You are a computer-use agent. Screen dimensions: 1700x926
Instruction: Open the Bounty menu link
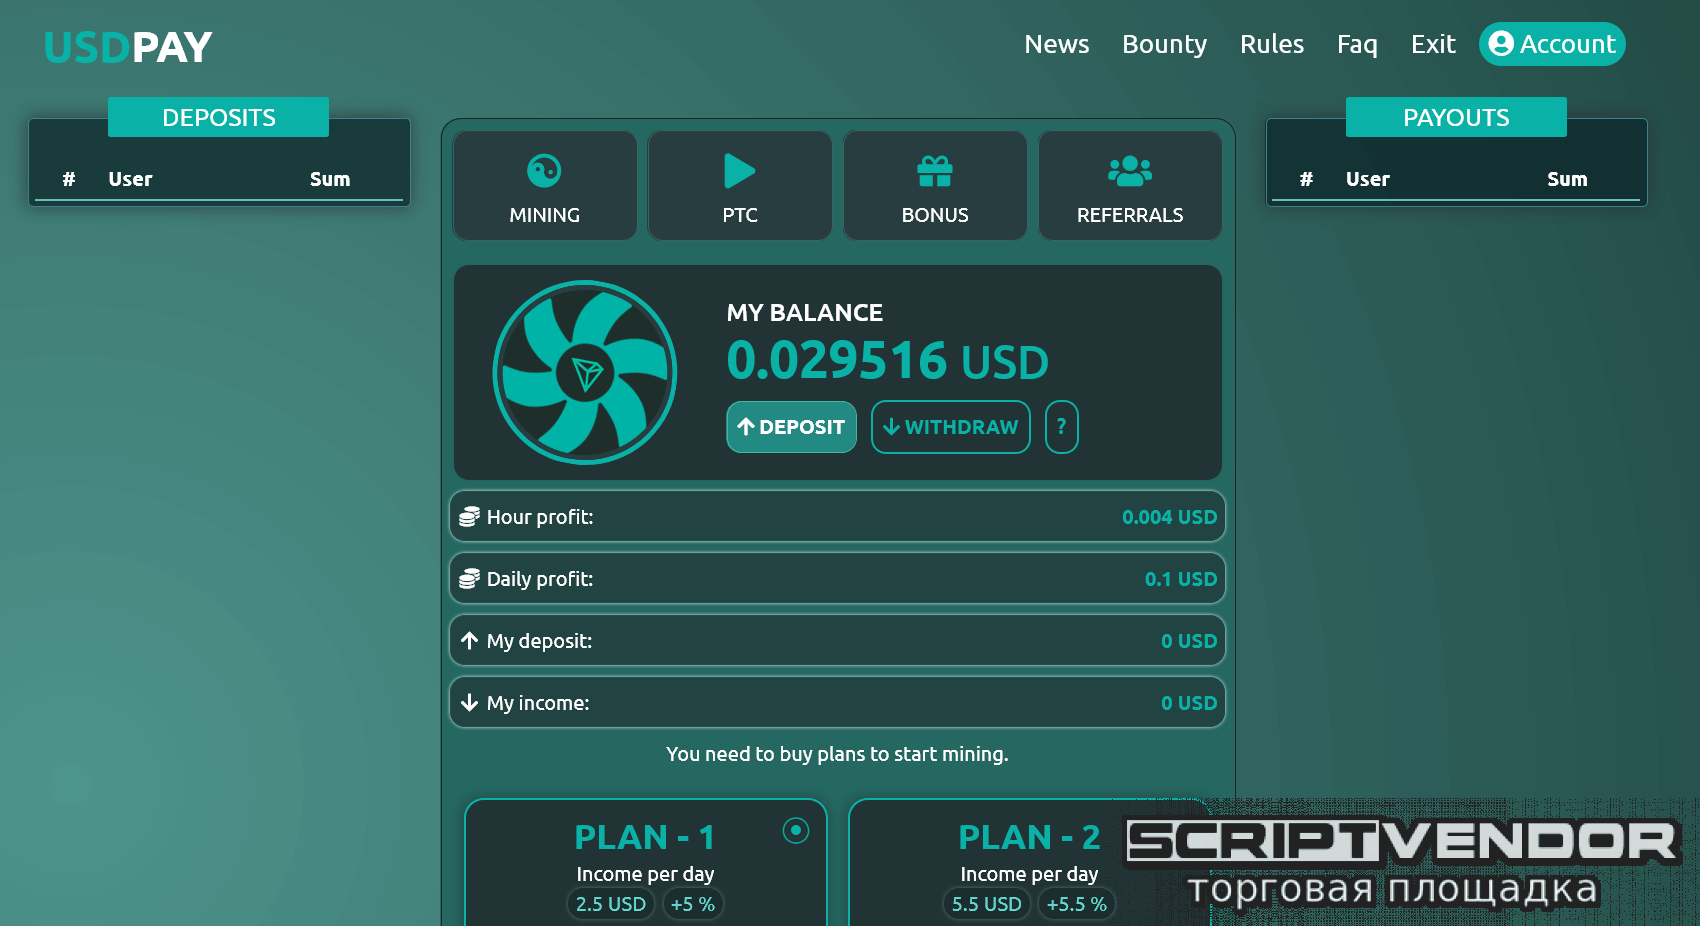point(1164,44)
